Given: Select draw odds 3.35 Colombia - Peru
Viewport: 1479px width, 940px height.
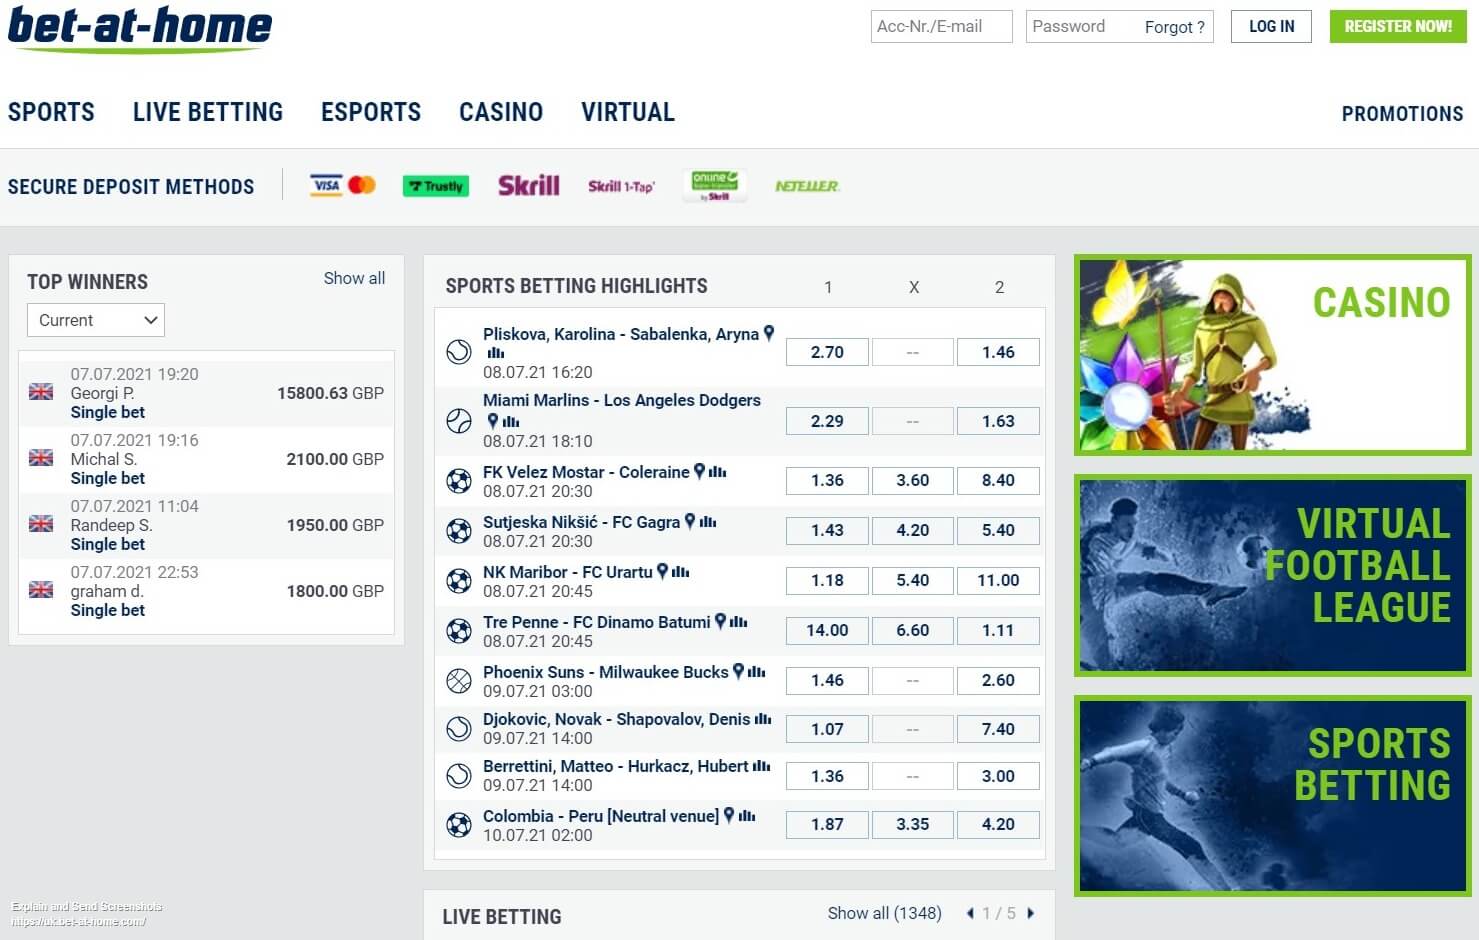Looking at the screenshot, I should point(913,824).
